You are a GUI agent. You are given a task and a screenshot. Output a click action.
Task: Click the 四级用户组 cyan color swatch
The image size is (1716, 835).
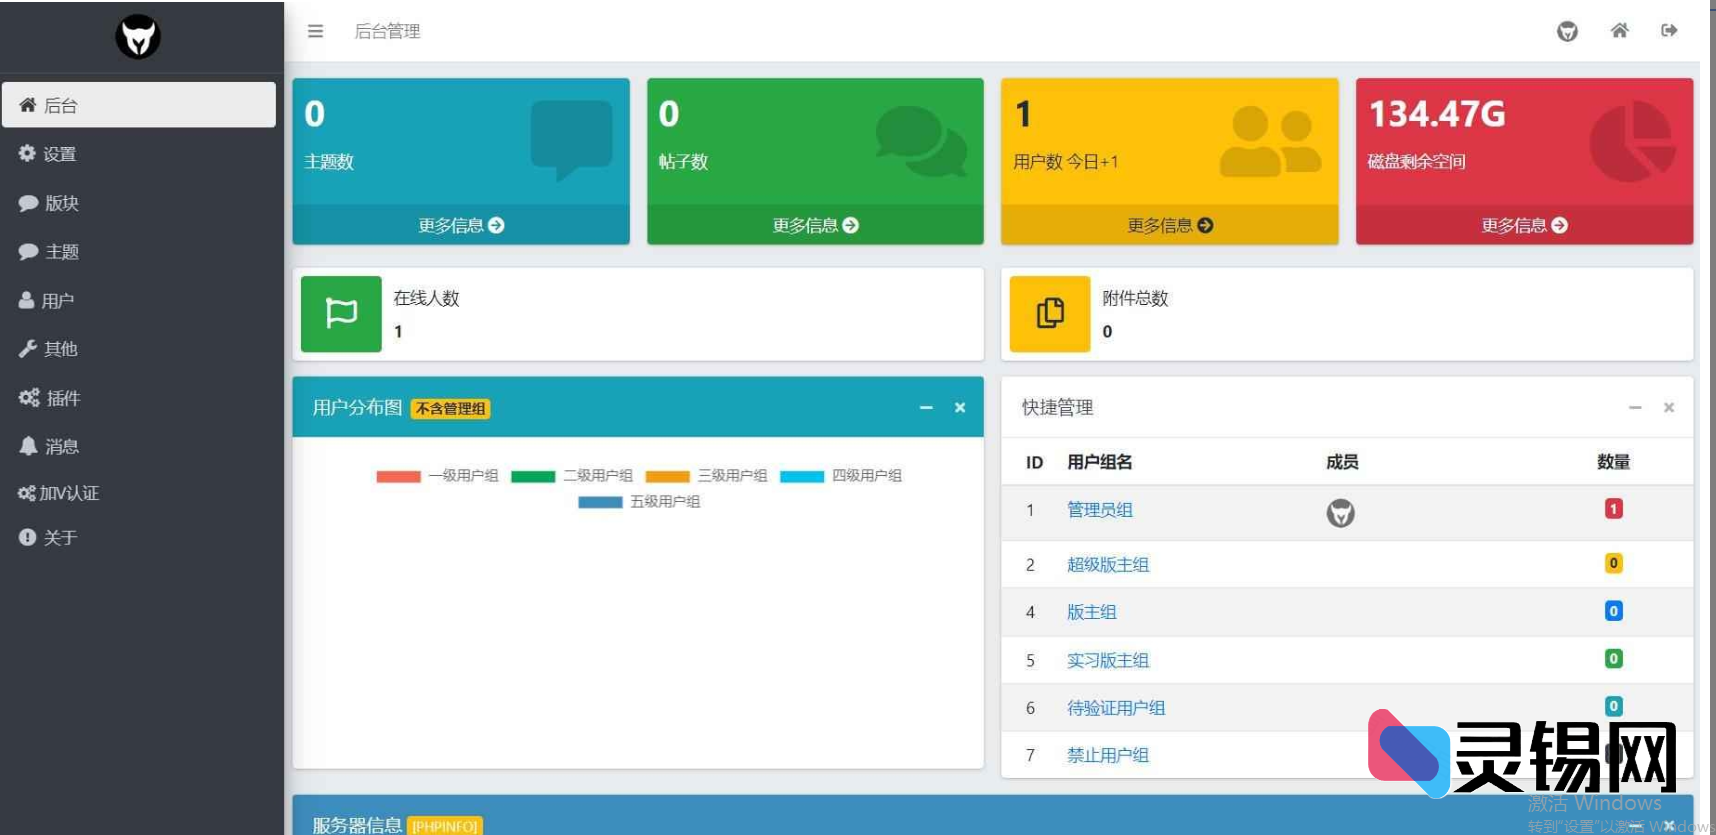point(801,476)
